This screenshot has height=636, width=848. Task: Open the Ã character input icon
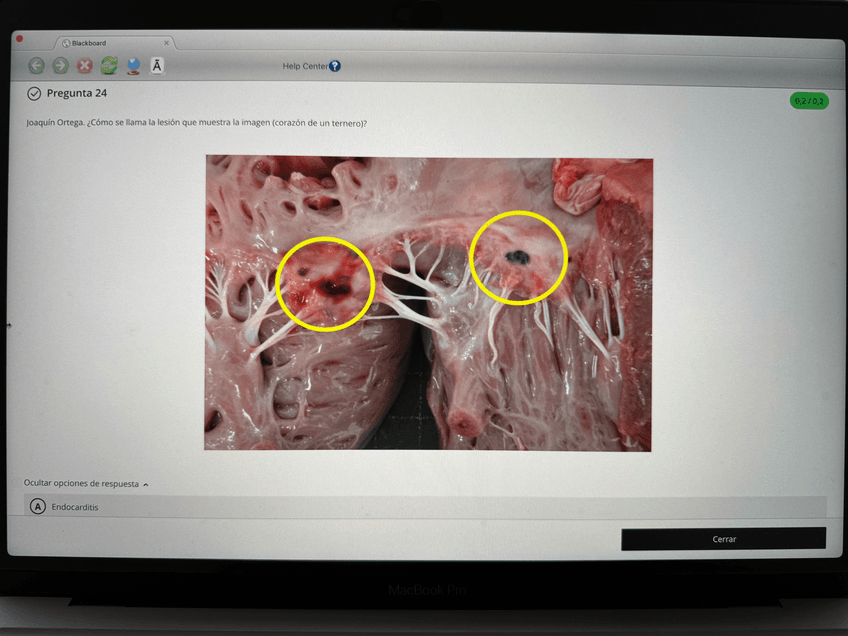pos(157,66)
